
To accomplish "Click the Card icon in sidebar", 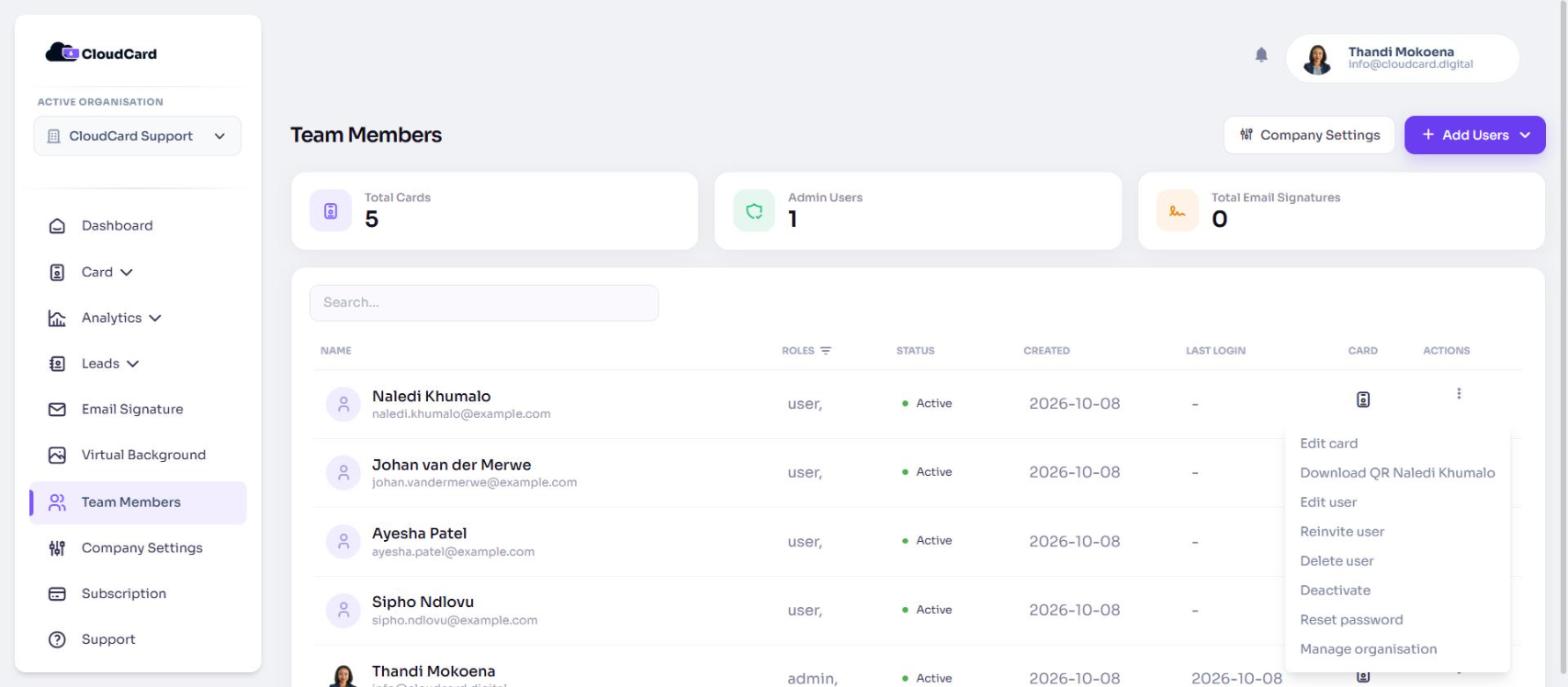I will [57, 272].
